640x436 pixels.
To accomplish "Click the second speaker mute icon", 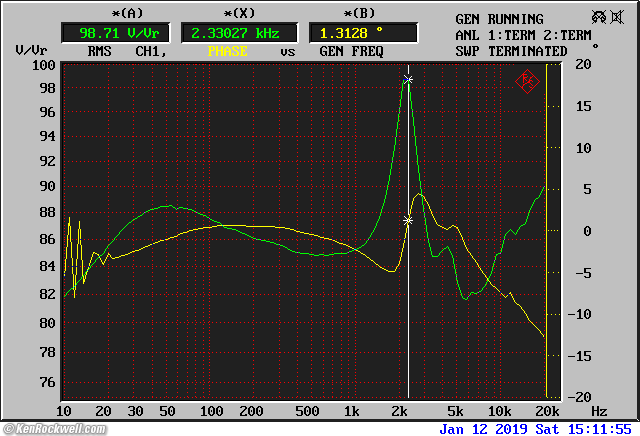I will point(619,17).
